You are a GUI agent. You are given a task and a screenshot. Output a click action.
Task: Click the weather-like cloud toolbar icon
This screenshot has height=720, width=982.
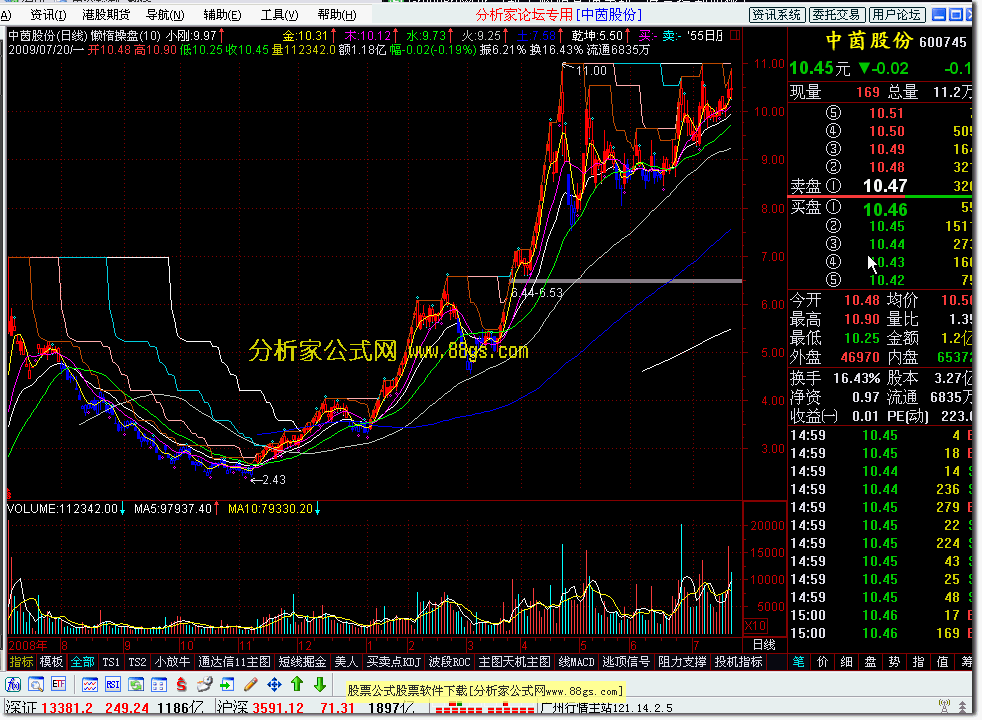[205, 684]
